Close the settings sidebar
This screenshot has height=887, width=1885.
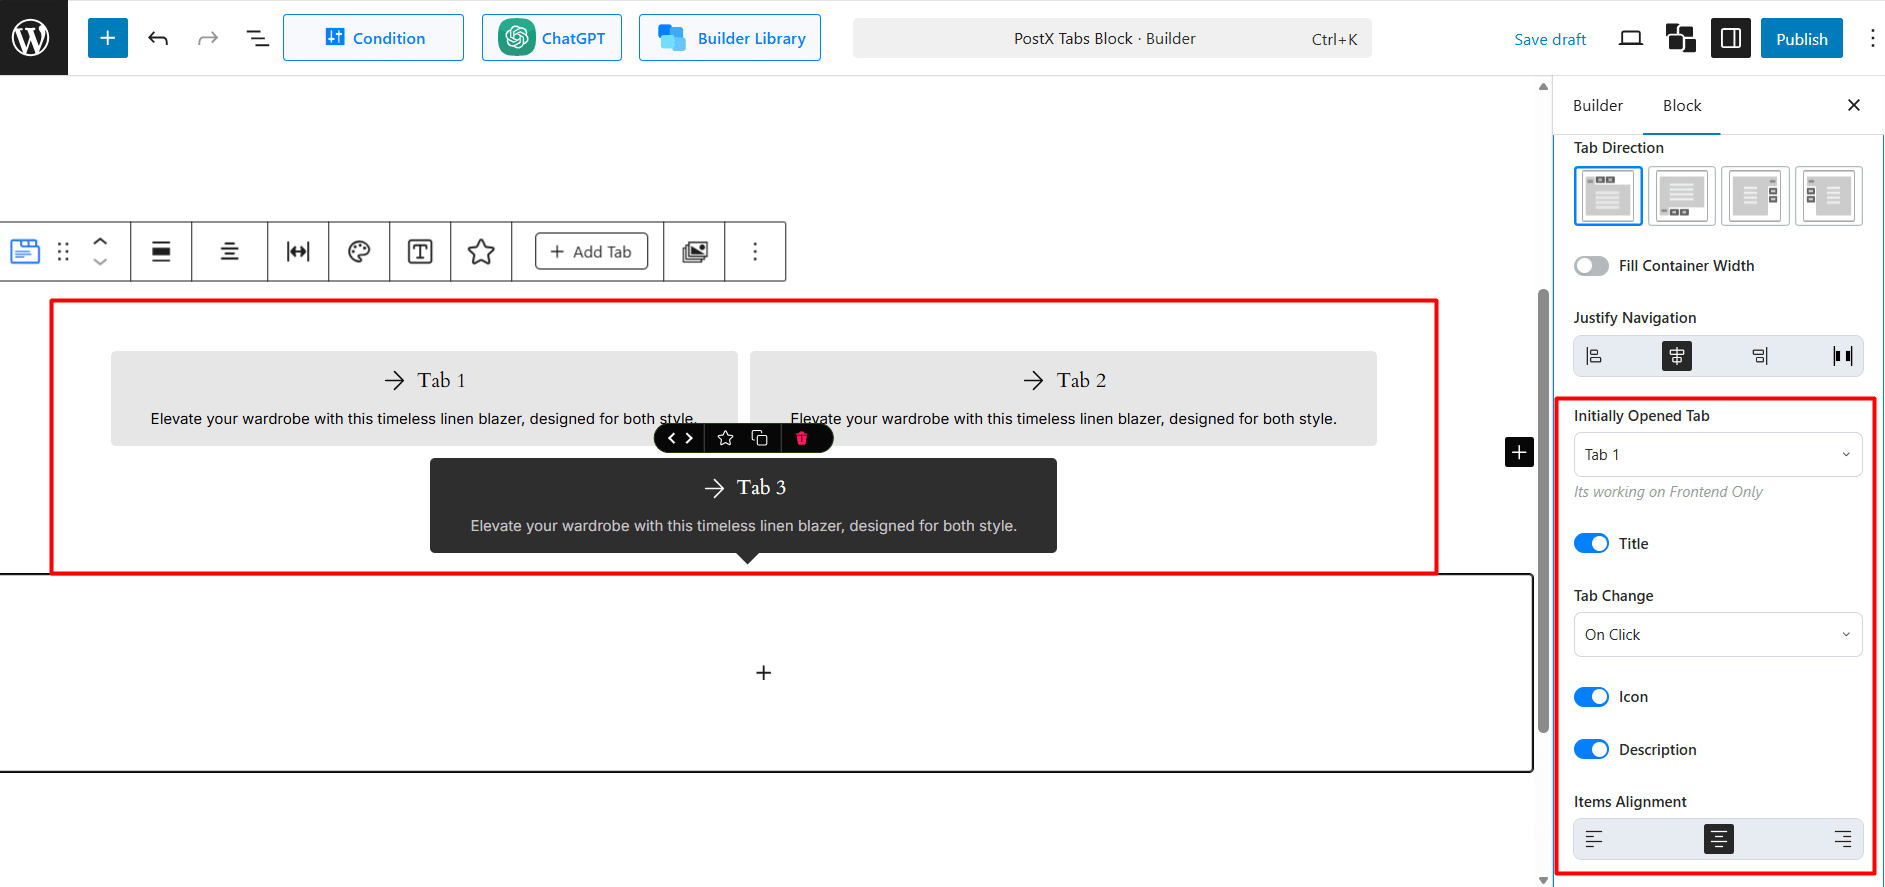(1854, 105)
